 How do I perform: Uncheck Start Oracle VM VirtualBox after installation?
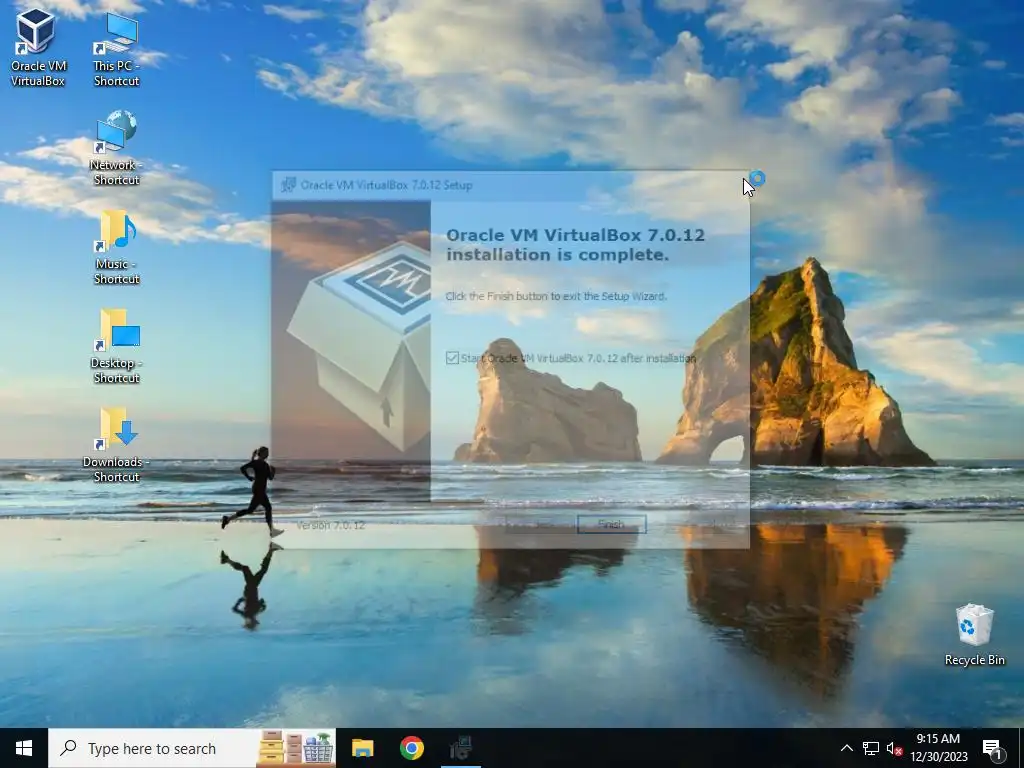tap(452, 358)
